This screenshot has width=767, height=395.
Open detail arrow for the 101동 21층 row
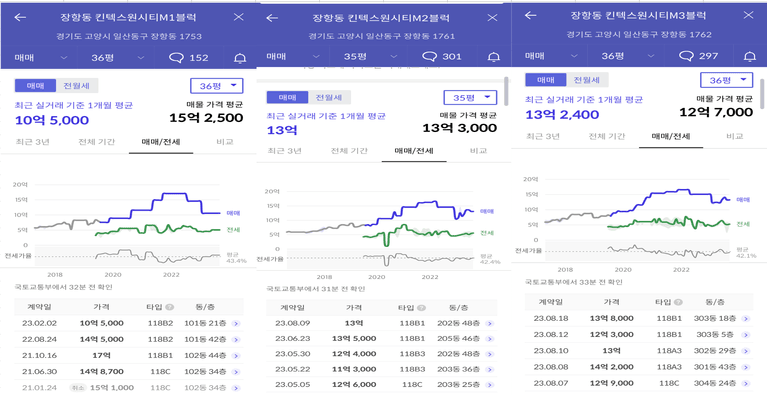236,323
